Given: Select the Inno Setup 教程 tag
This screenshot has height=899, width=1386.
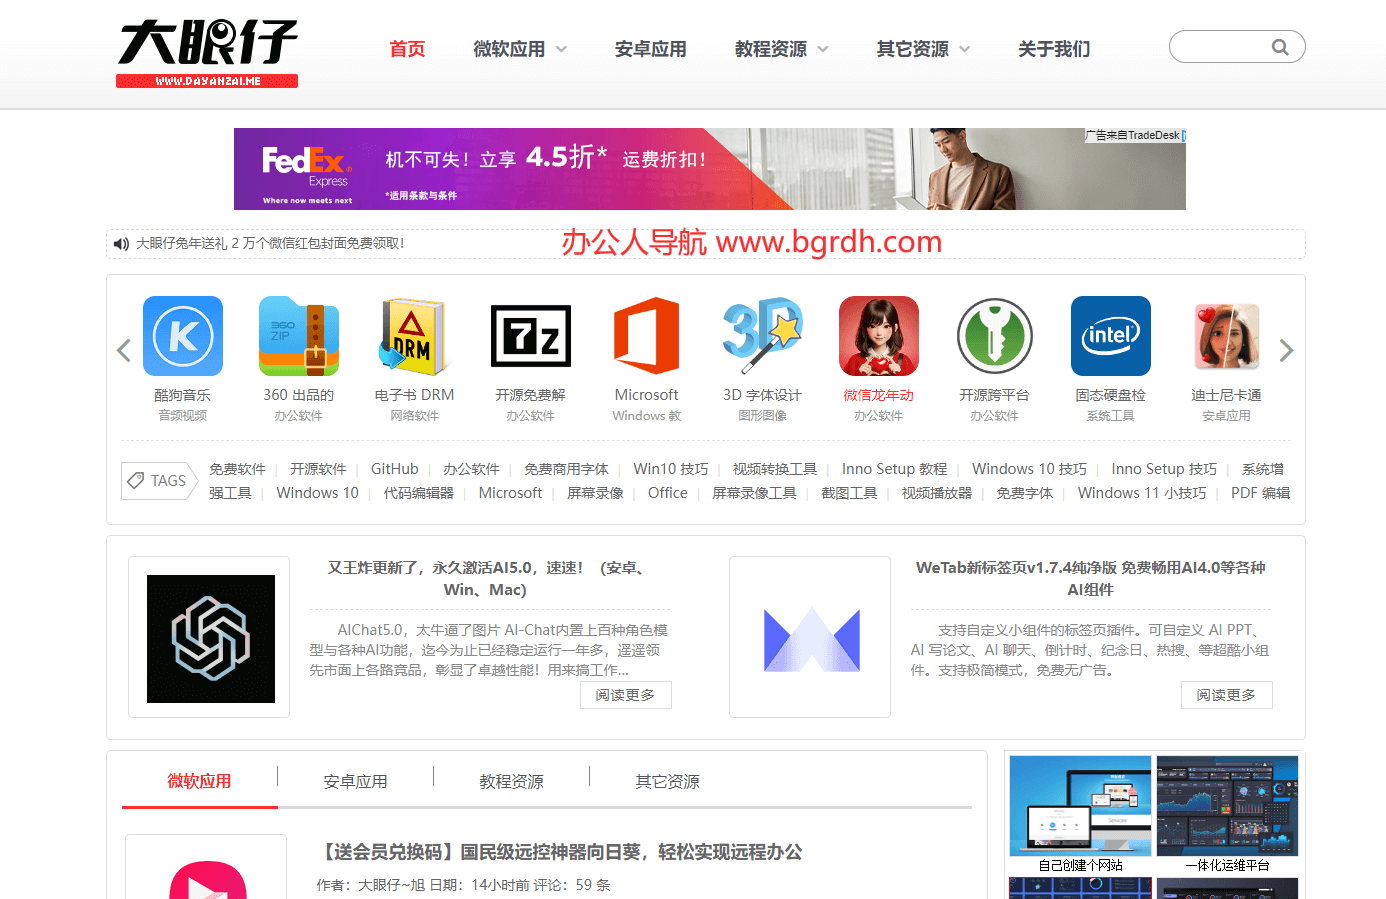Looking at the screenshot, I should tap(894, 469).
